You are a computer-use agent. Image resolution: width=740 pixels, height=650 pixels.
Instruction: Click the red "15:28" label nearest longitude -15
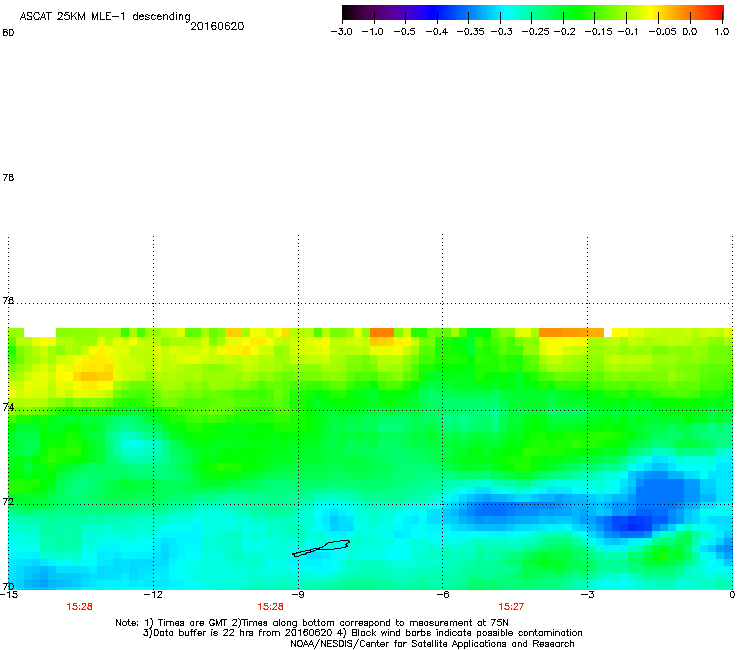click(x=79, y=607)
